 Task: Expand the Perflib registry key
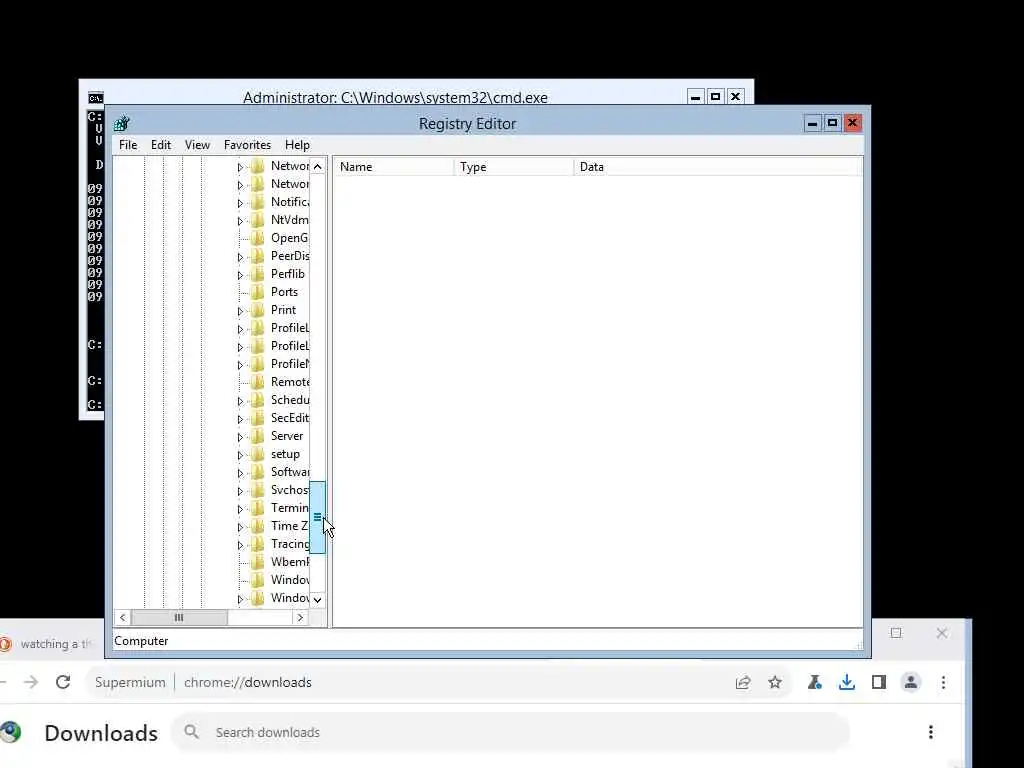240,275
